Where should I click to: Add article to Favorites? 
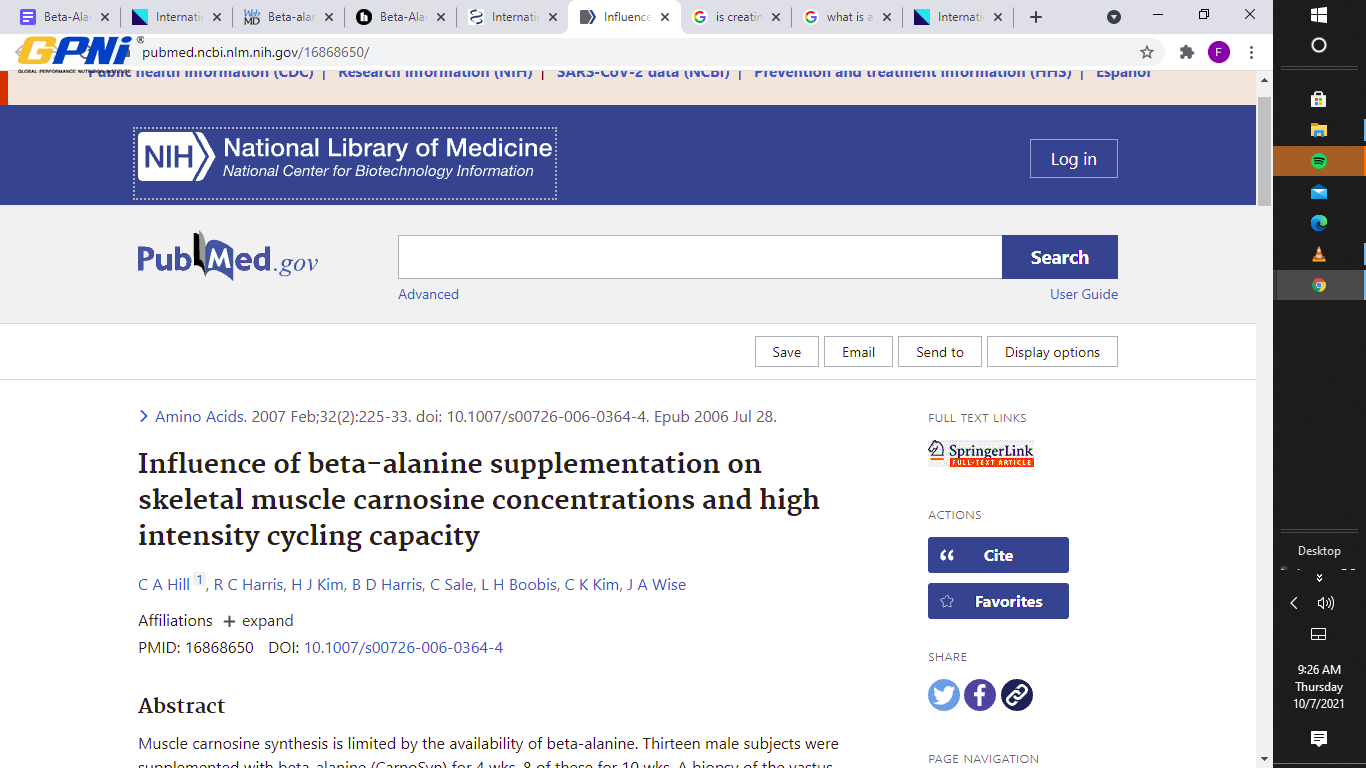tap(998, 601)
